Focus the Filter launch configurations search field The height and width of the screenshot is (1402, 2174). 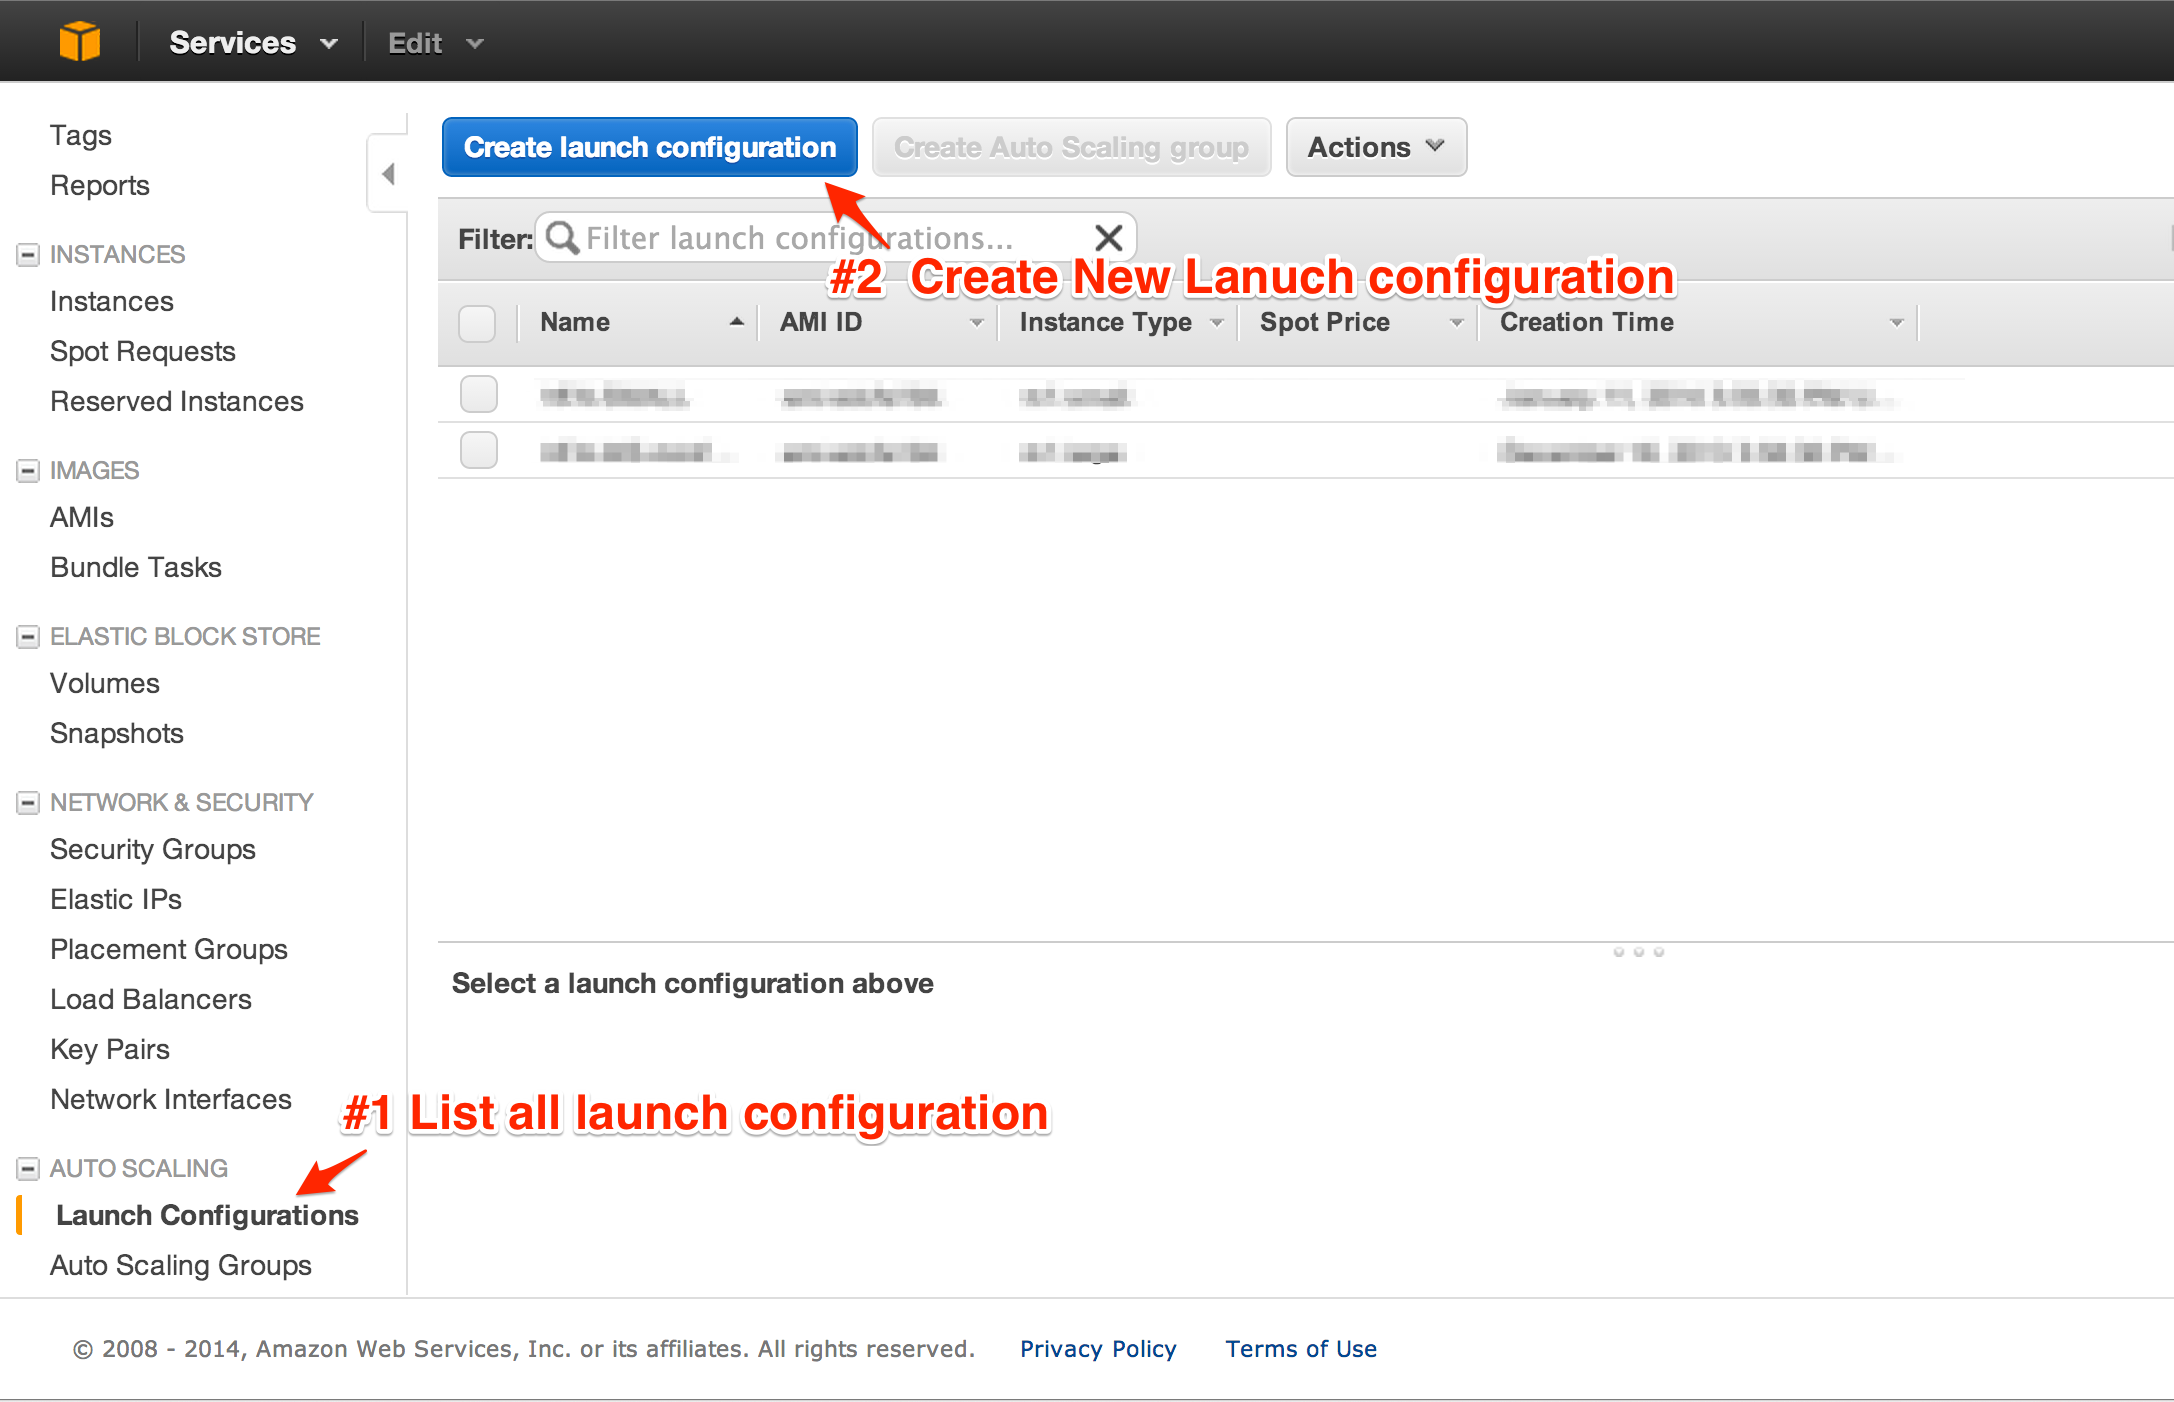836,238
